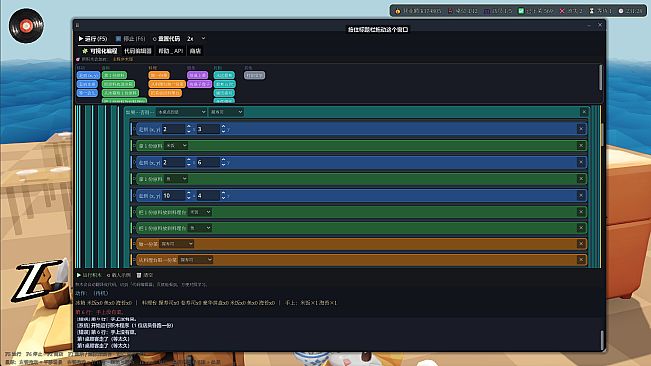This screenshot has width=651, height=366.
Task: Step the x value in the move-to 2, 6 block
Action: click(188, 162)
